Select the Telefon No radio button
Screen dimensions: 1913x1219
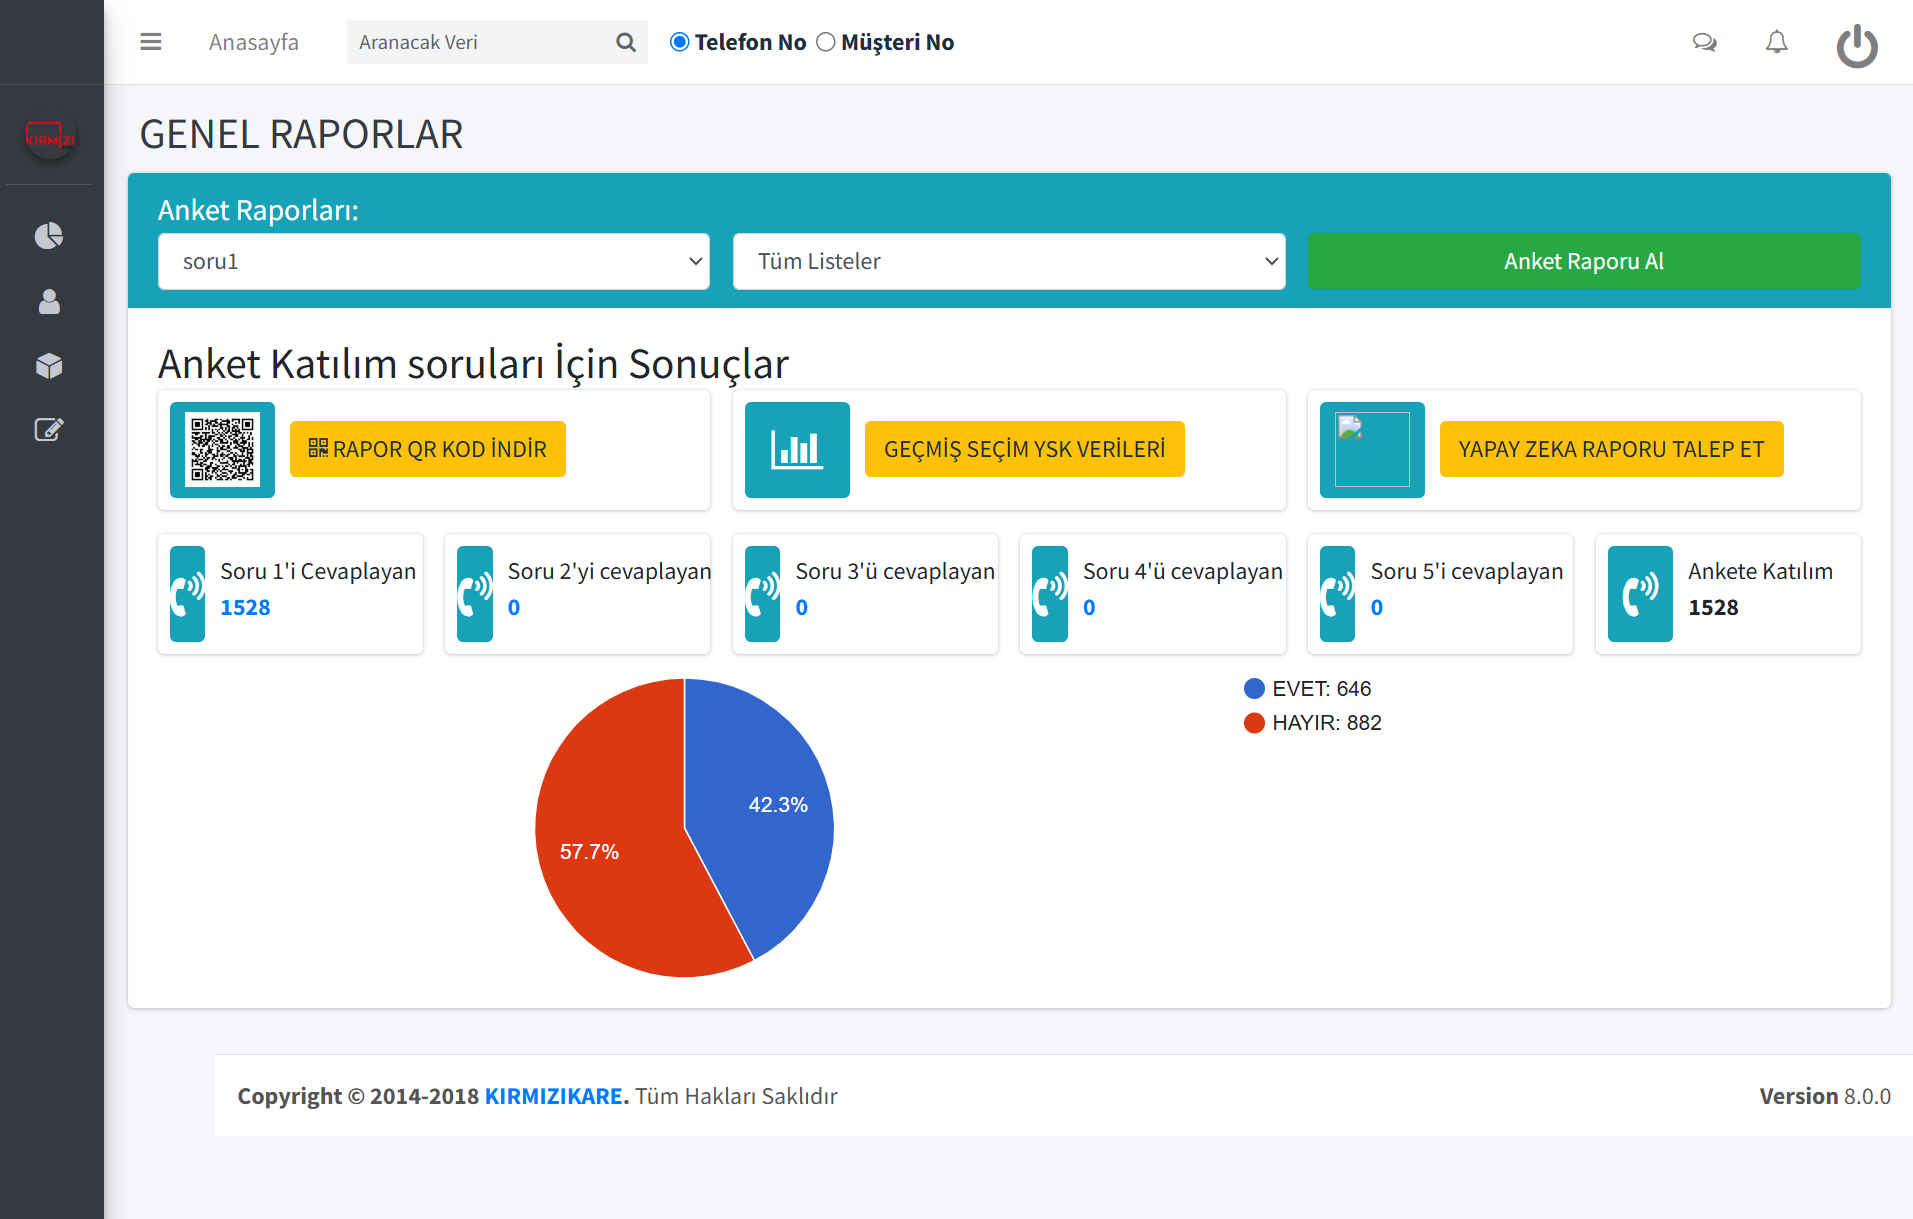[x=680, y=42]
